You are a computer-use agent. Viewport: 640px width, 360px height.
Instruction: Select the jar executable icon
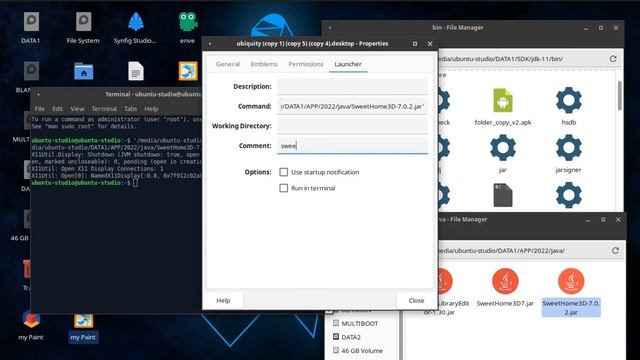point(503,148)
